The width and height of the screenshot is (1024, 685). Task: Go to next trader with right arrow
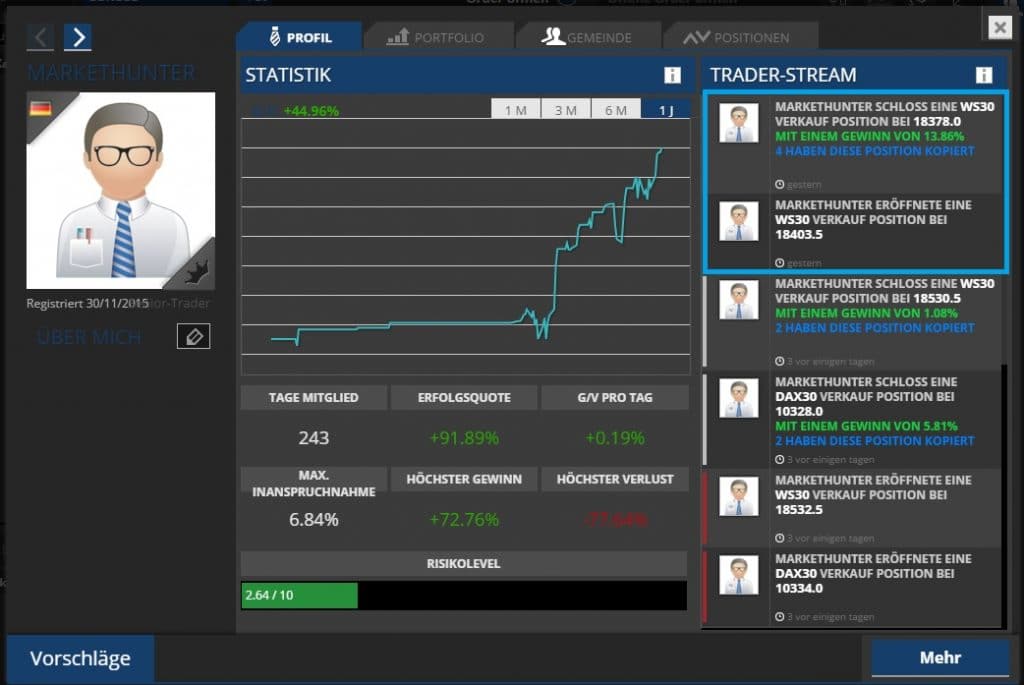(77, 38)
